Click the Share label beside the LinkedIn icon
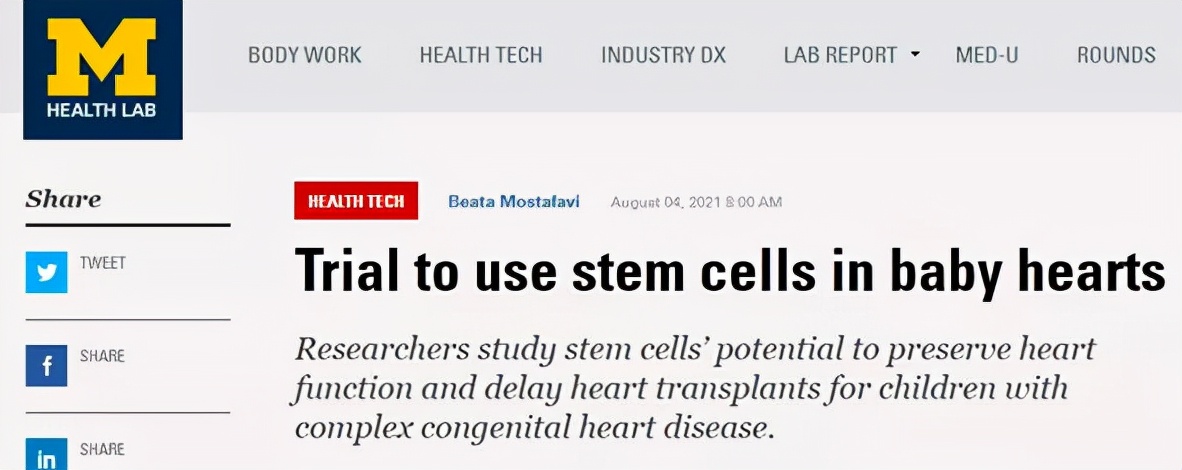The height and width of the screenshot is (470, 1182). [102, 448]
